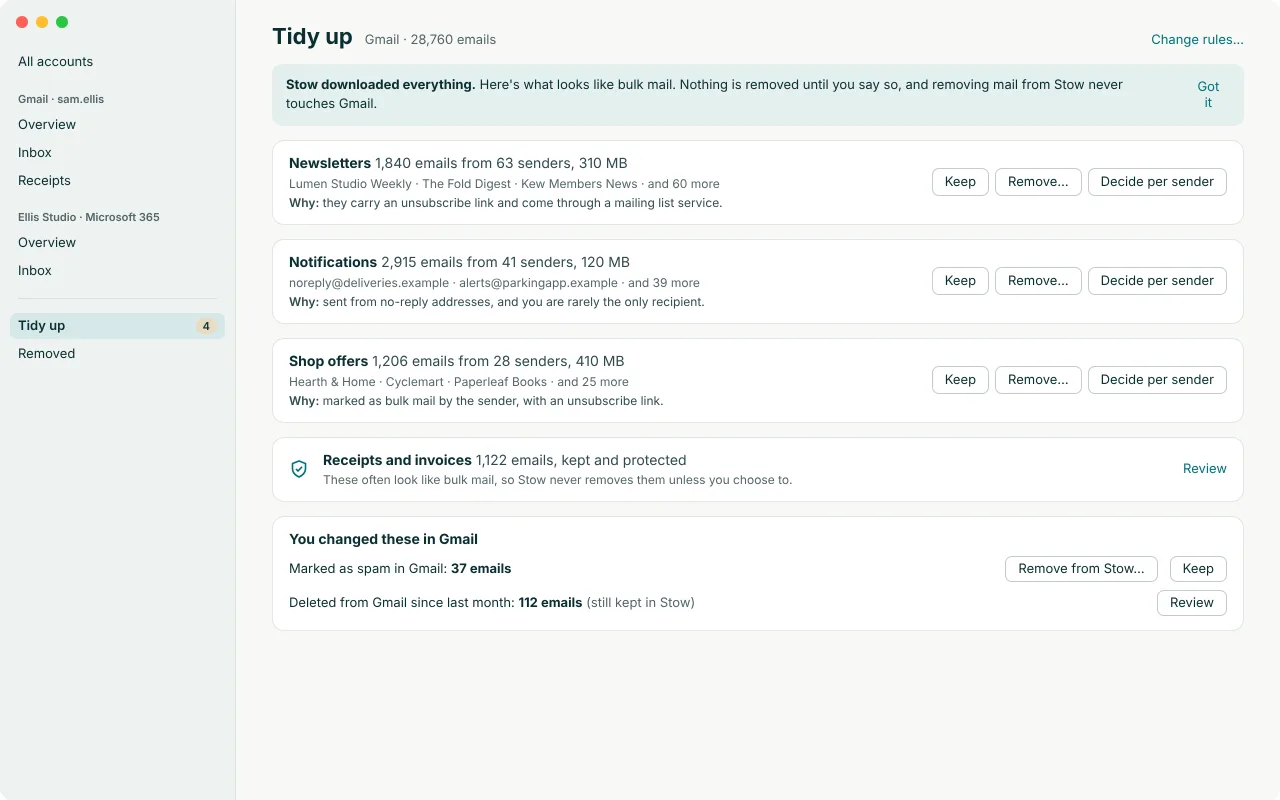
Task: Dismiss the banner with Got it
Action: coord(1208,95)
